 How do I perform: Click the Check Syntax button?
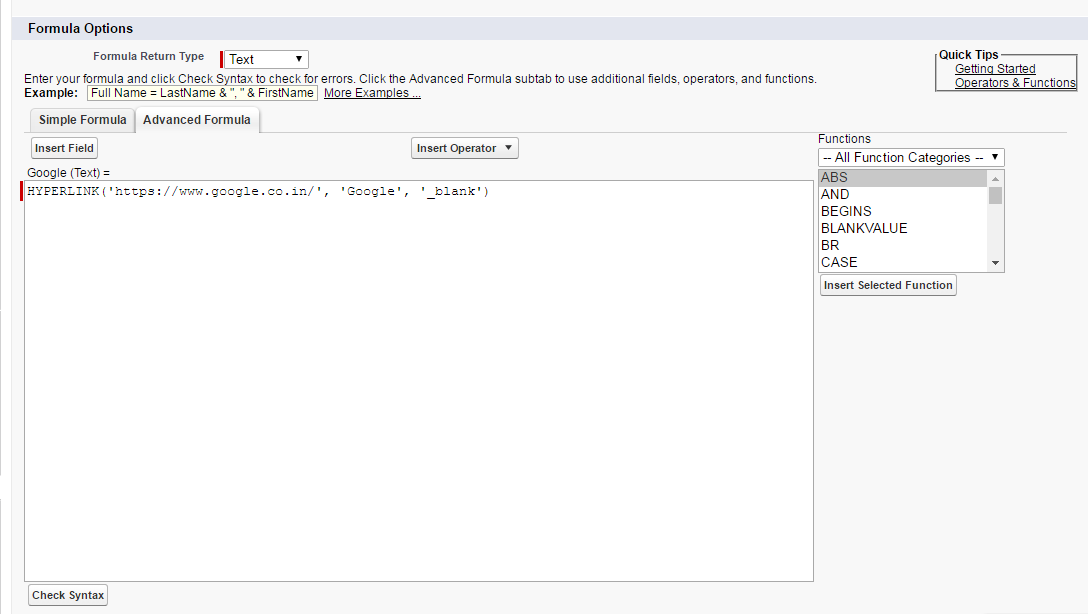tap(68, 595)
